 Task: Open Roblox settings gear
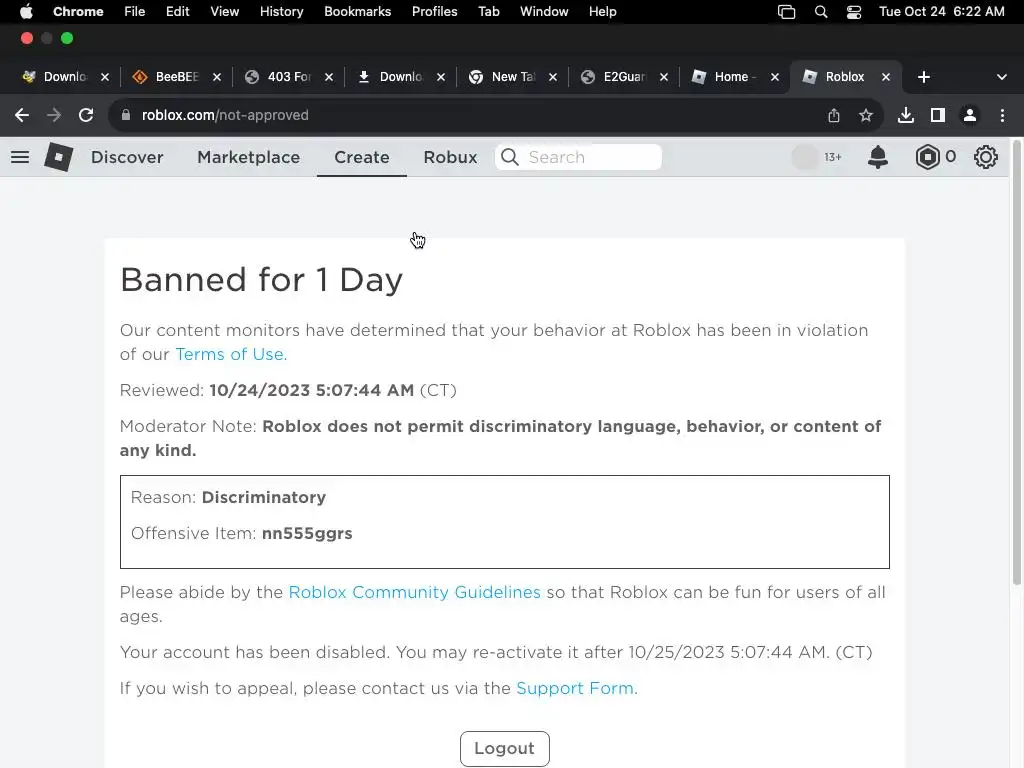pyautogui.click(x=985, y=157)
